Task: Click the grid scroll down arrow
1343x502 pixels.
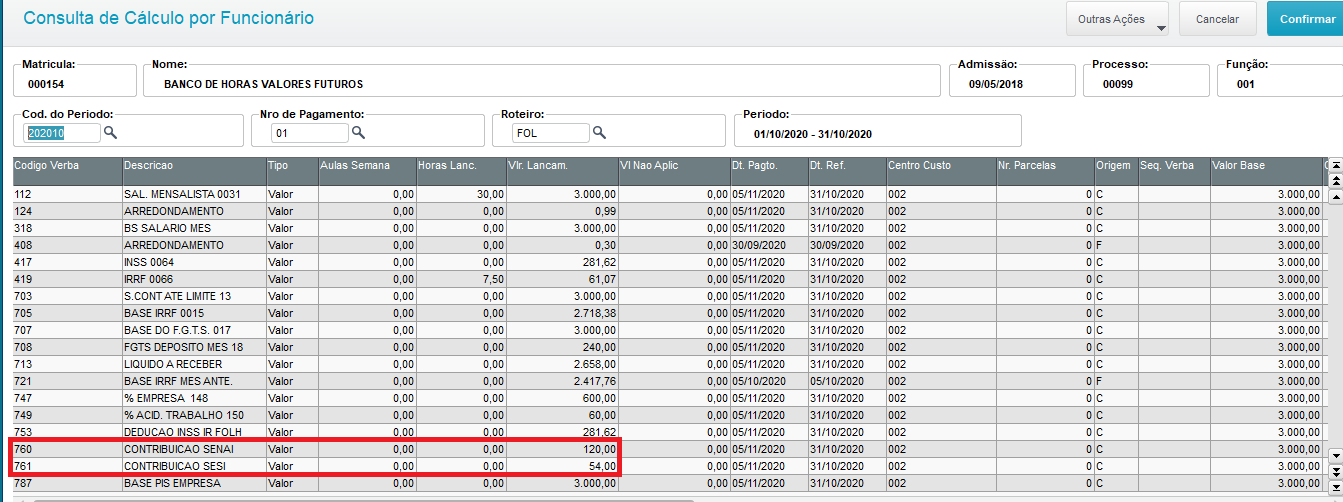Action: tap(1334, 455)
